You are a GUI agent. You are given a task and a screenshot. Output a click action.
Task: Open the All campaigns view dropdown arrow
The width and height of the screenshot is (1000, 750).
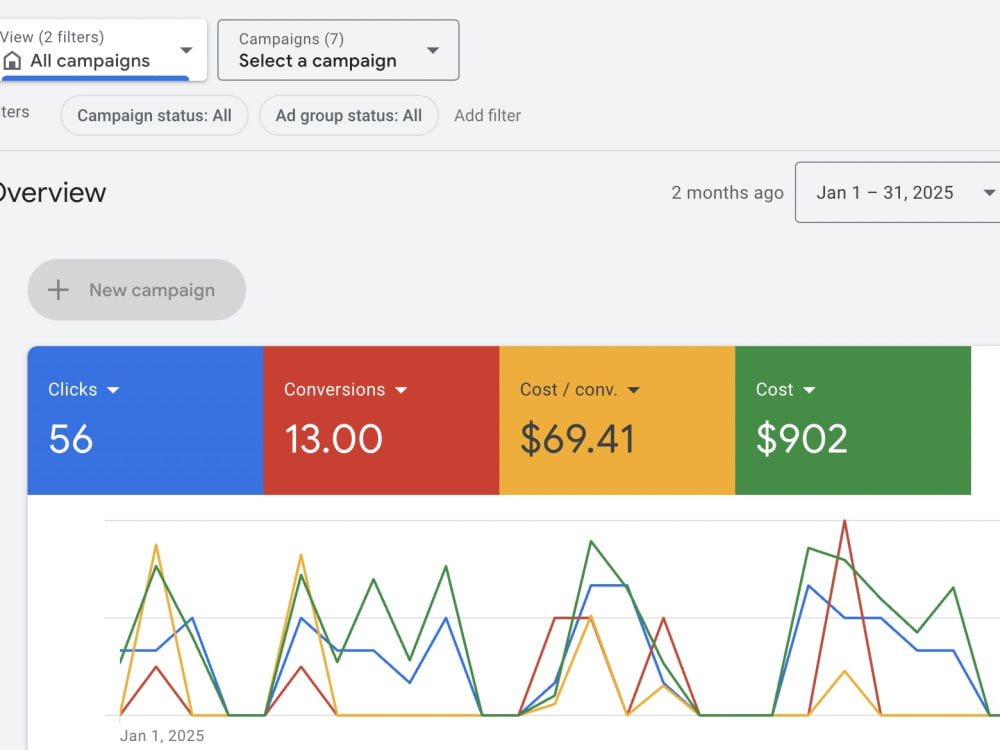186,50
